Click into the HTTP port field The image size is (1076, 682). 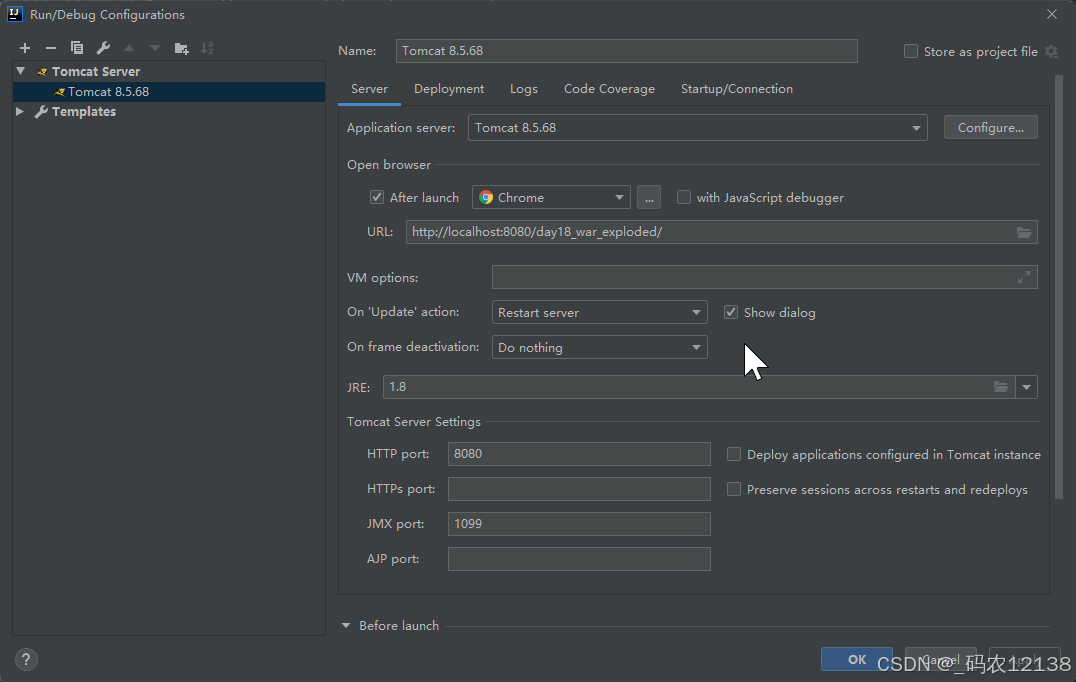click(x=578, y=454)
